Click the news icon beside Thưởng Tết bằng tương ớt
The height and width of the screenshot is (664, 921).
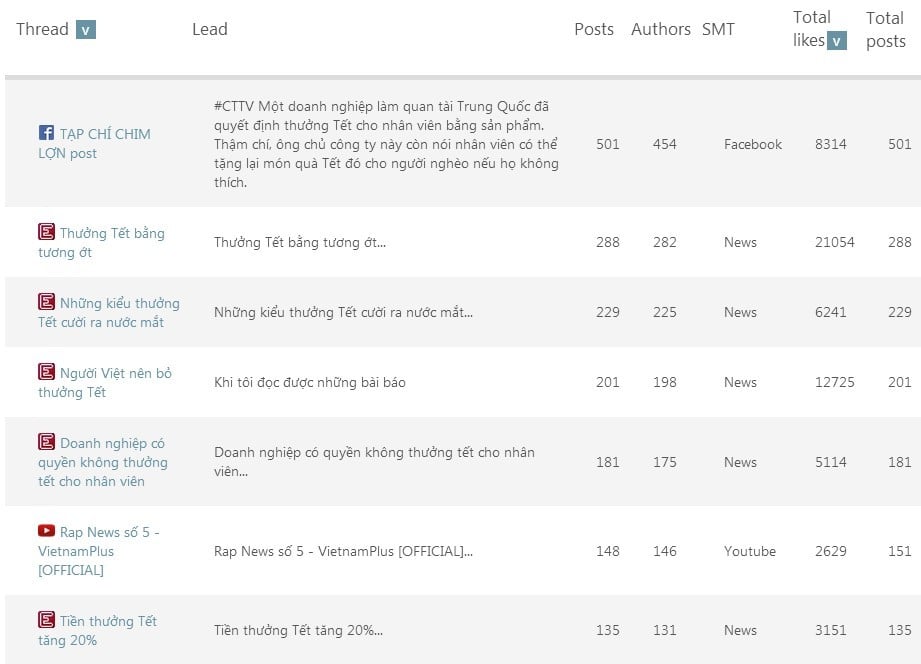pos(46,232)
